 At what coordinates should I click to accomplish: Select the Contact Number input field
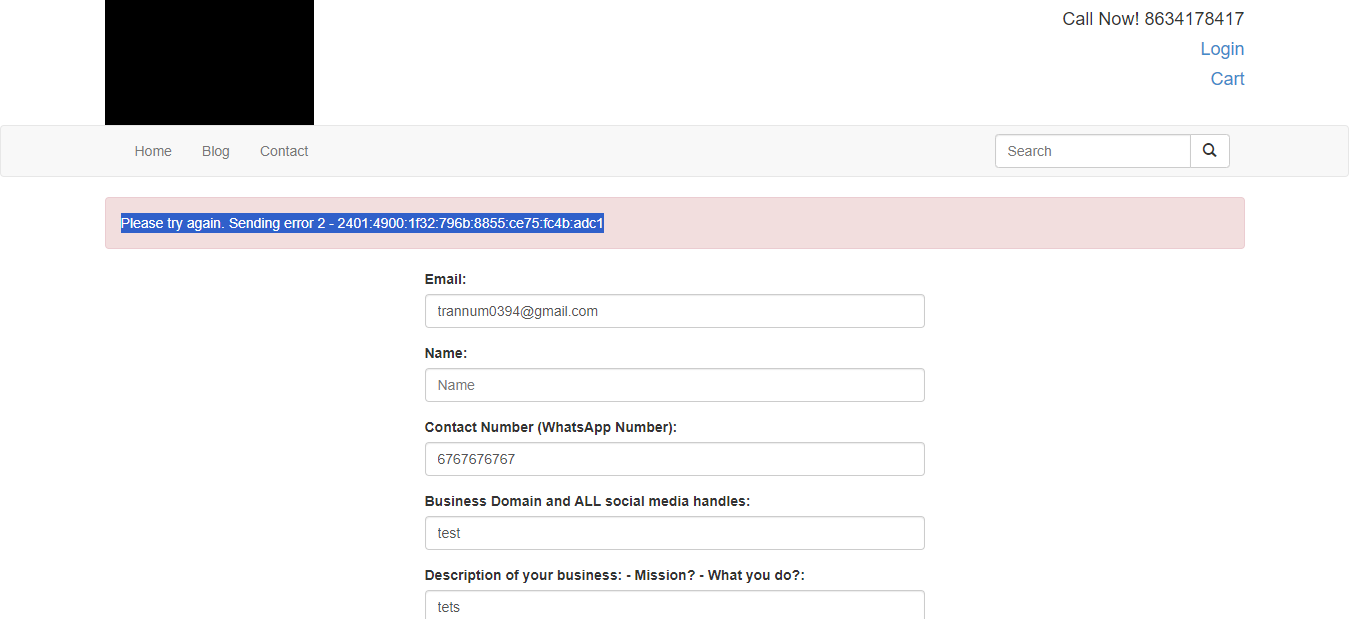click(x=675, y=459)
